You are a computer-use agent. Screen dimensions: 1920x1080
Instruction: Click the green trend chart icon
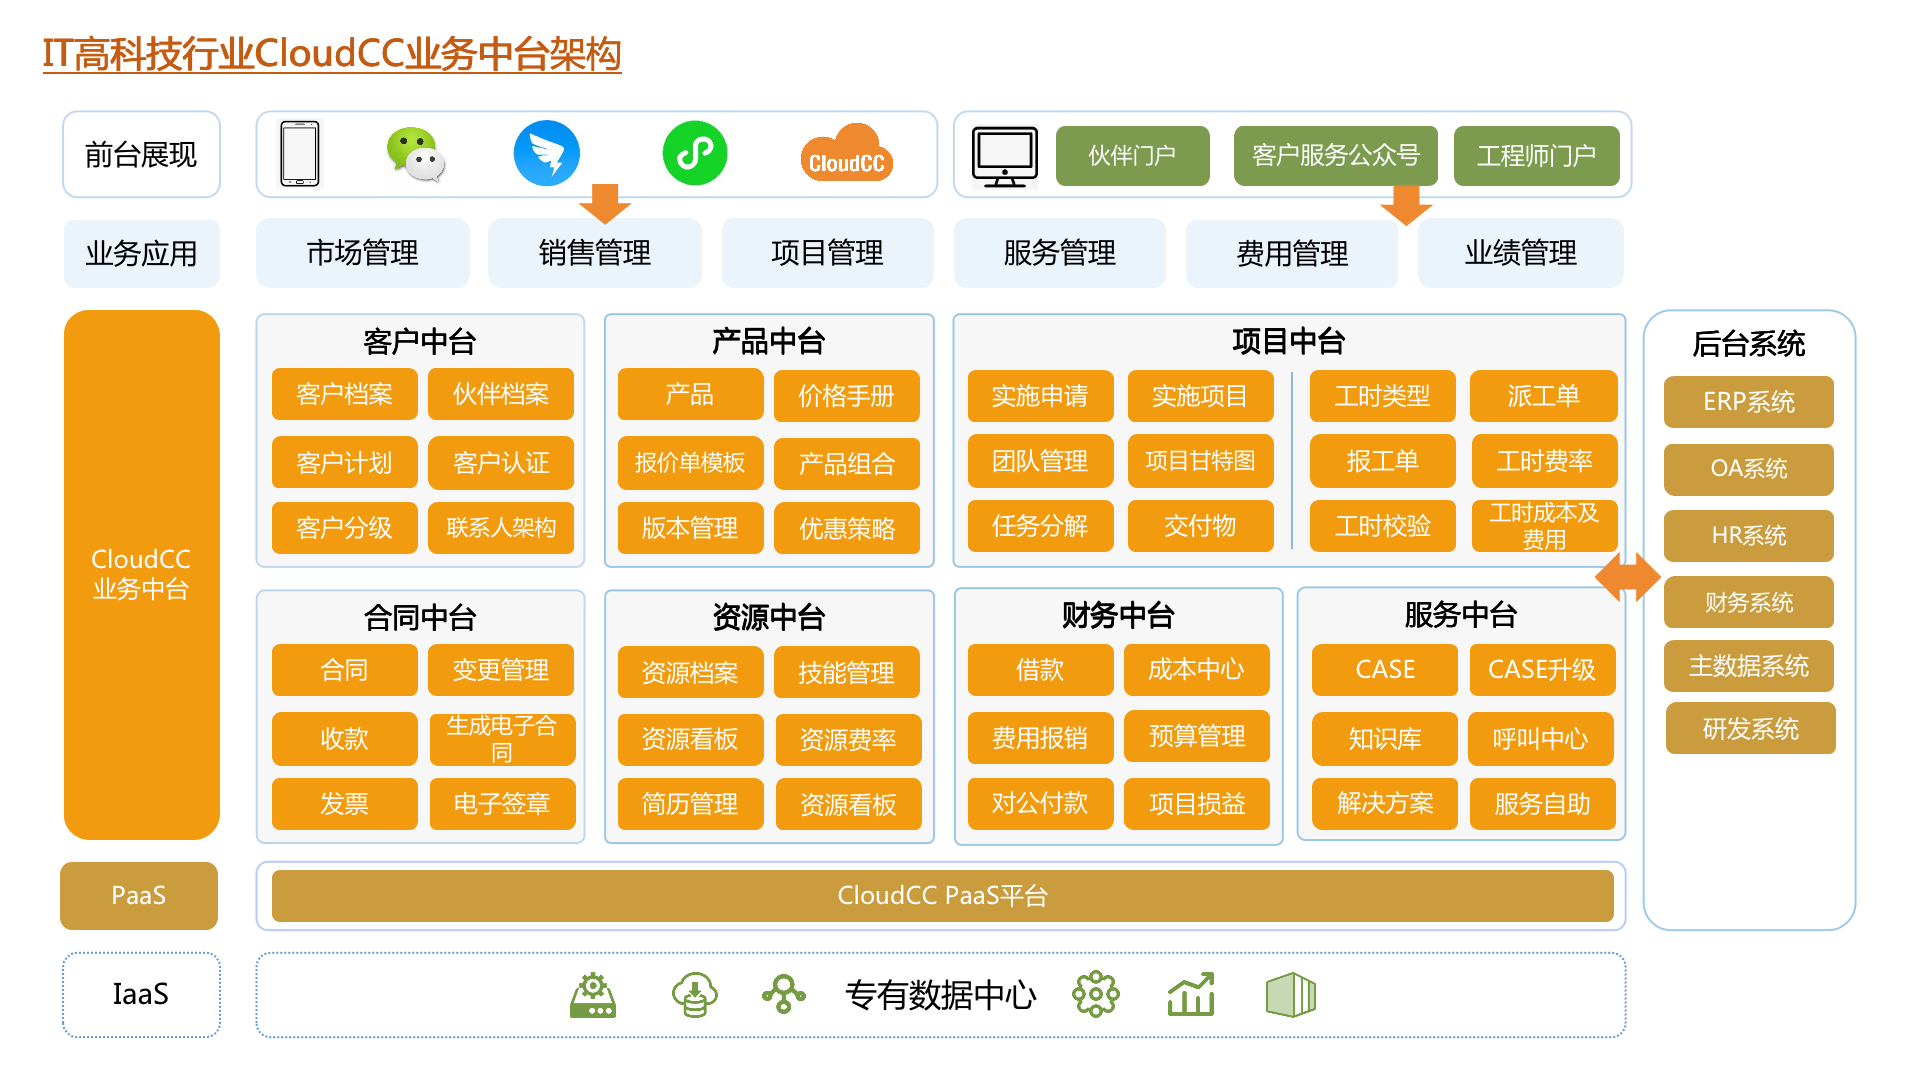[1191, 995]
